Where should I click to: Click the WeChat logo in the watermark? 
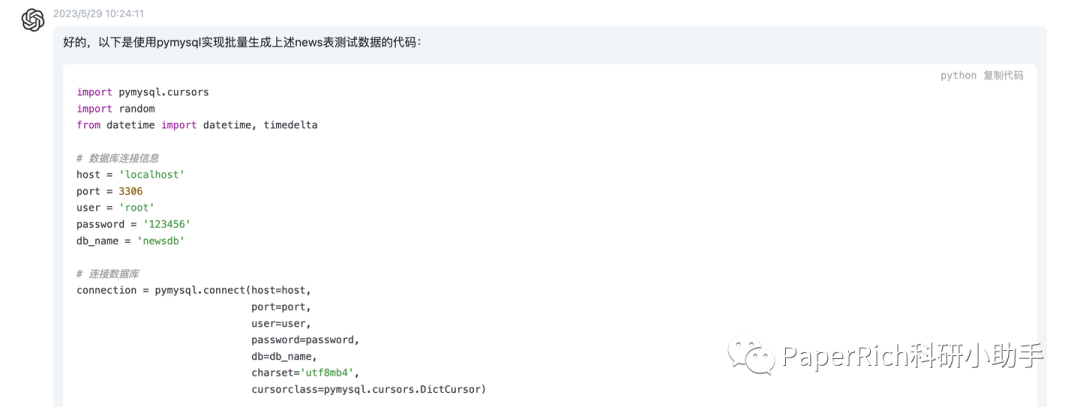751,355
